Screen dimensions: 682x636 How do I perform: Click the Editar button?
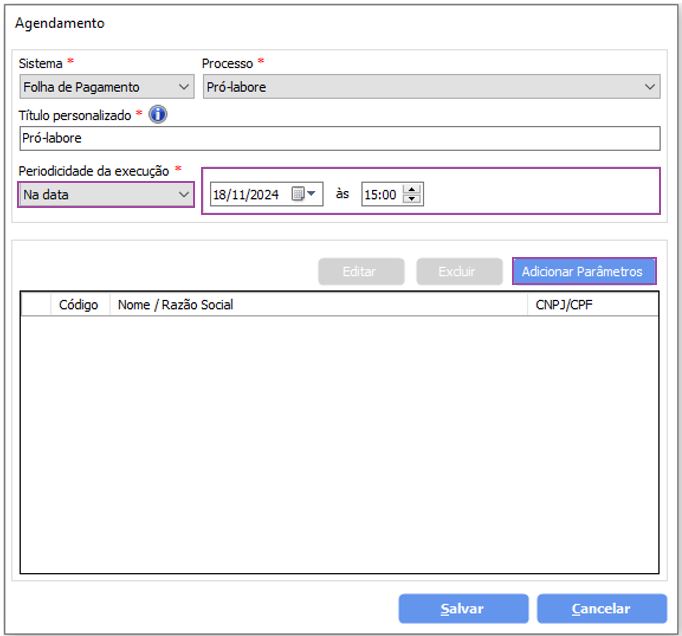(x=361, y=271)
